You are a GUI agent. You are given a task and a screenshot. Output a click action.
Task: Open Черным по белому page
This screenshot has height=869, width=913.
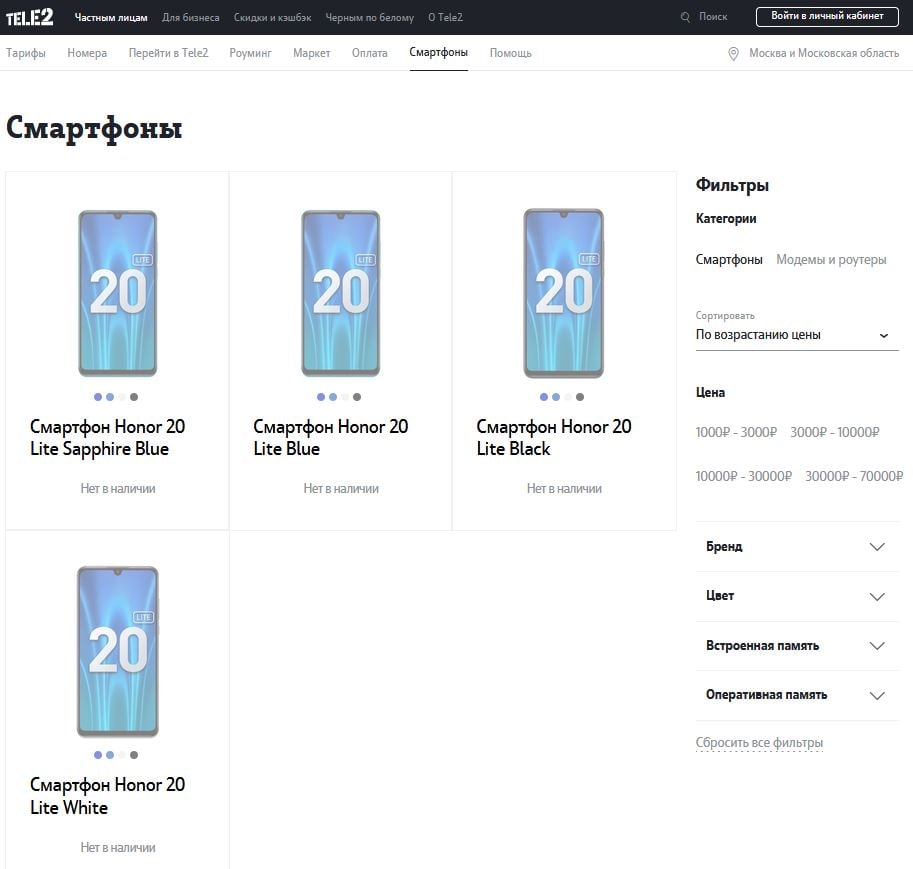(370, 17)
